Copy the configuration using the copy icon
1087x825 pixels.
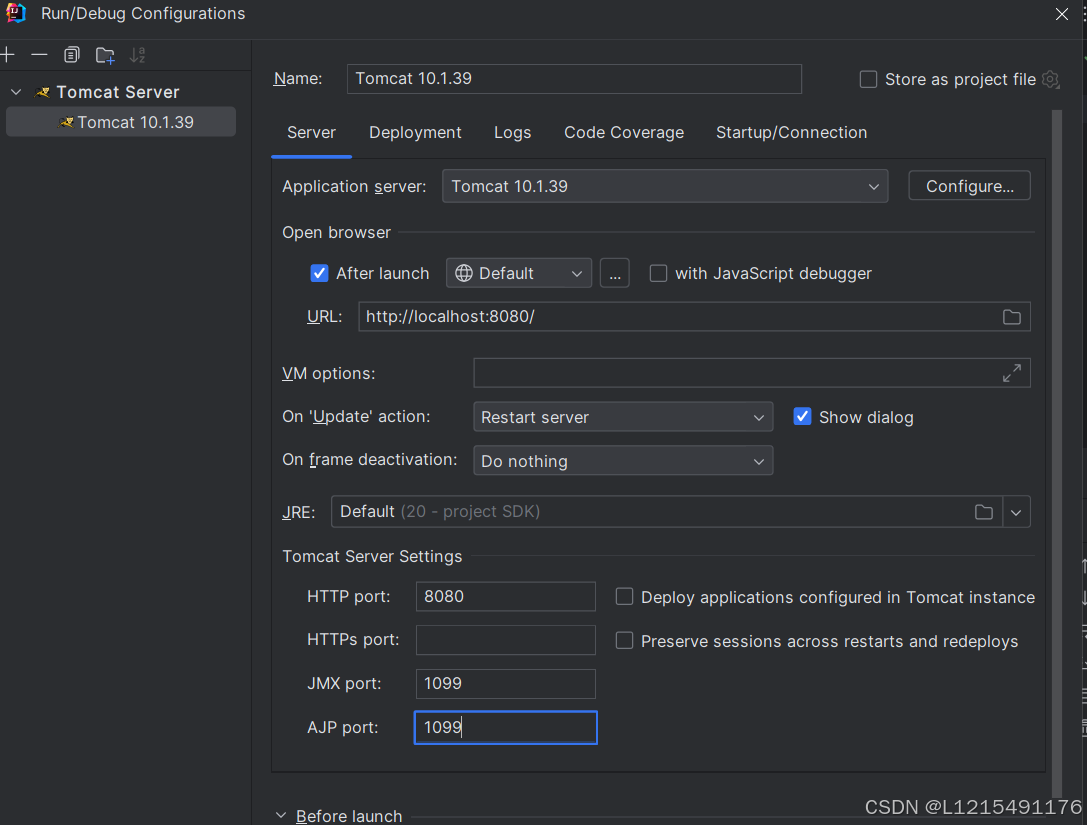coord(71,55)
